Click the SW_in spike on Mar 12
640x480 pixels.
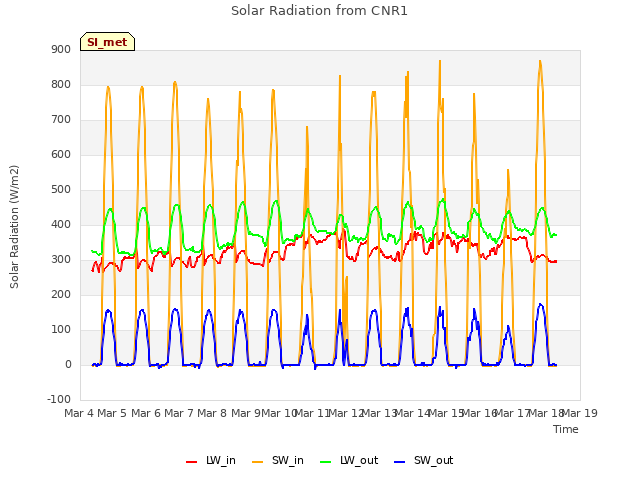pyautogui.click(x=340, y=76)
